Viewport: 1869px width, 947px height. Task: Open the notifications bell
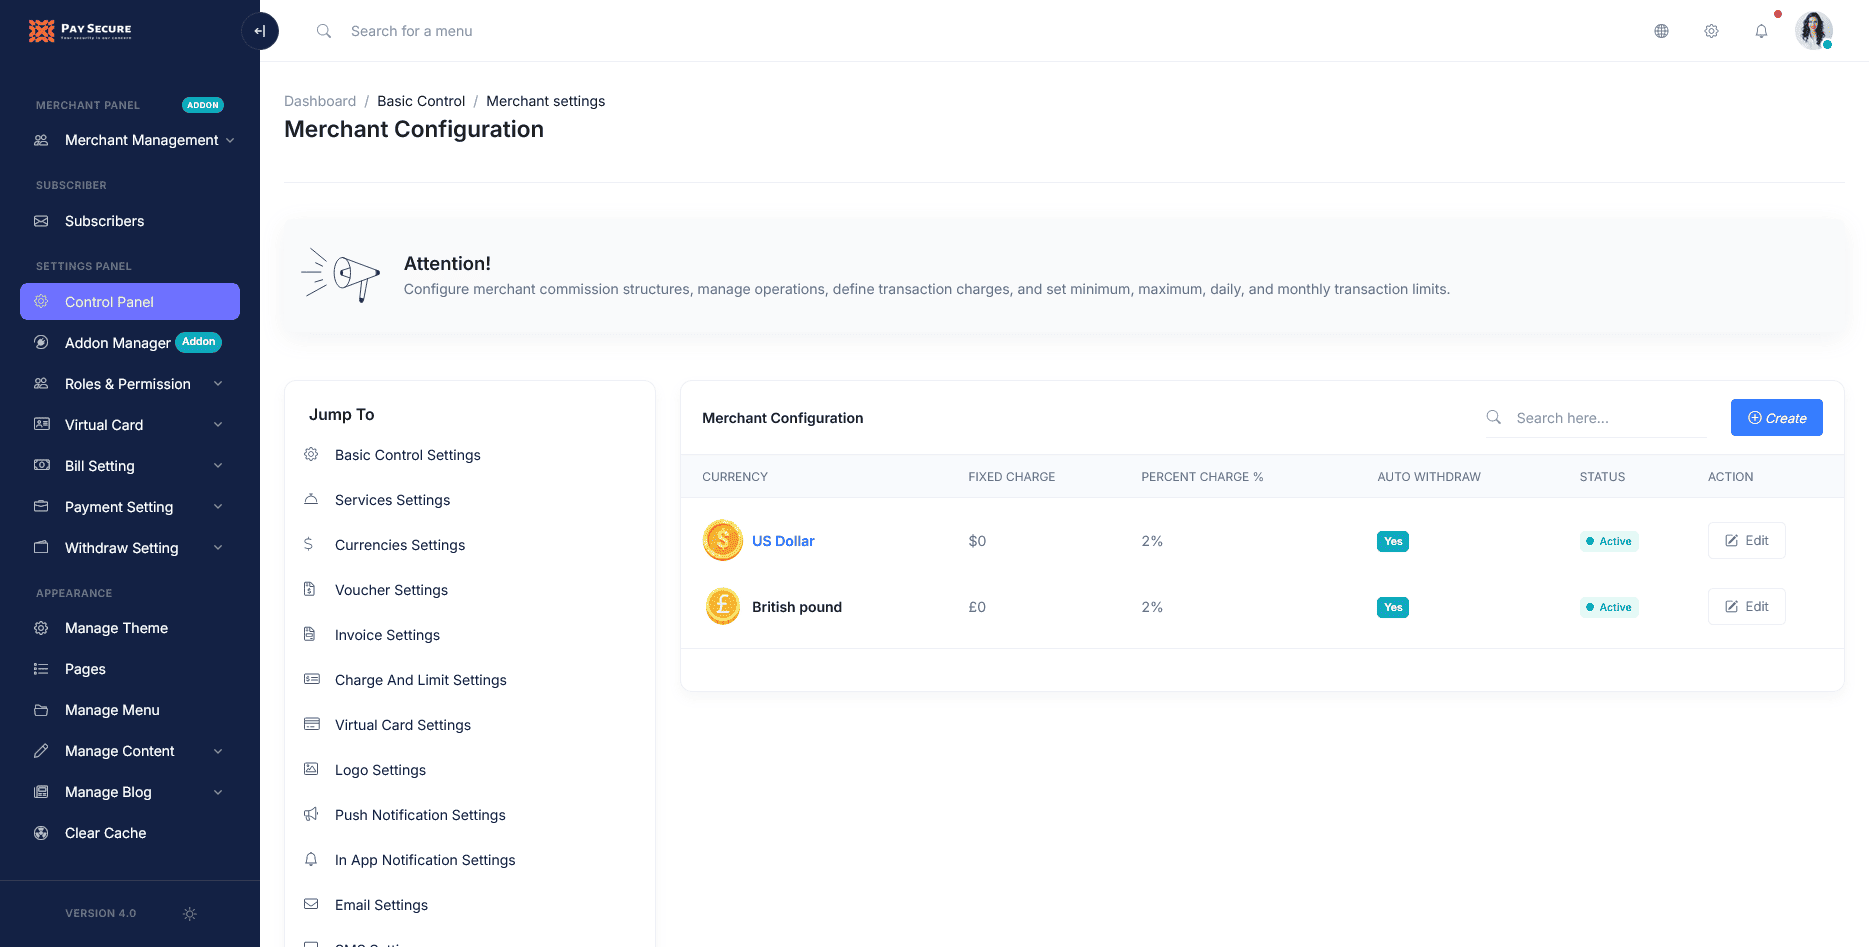[1761, 31]
